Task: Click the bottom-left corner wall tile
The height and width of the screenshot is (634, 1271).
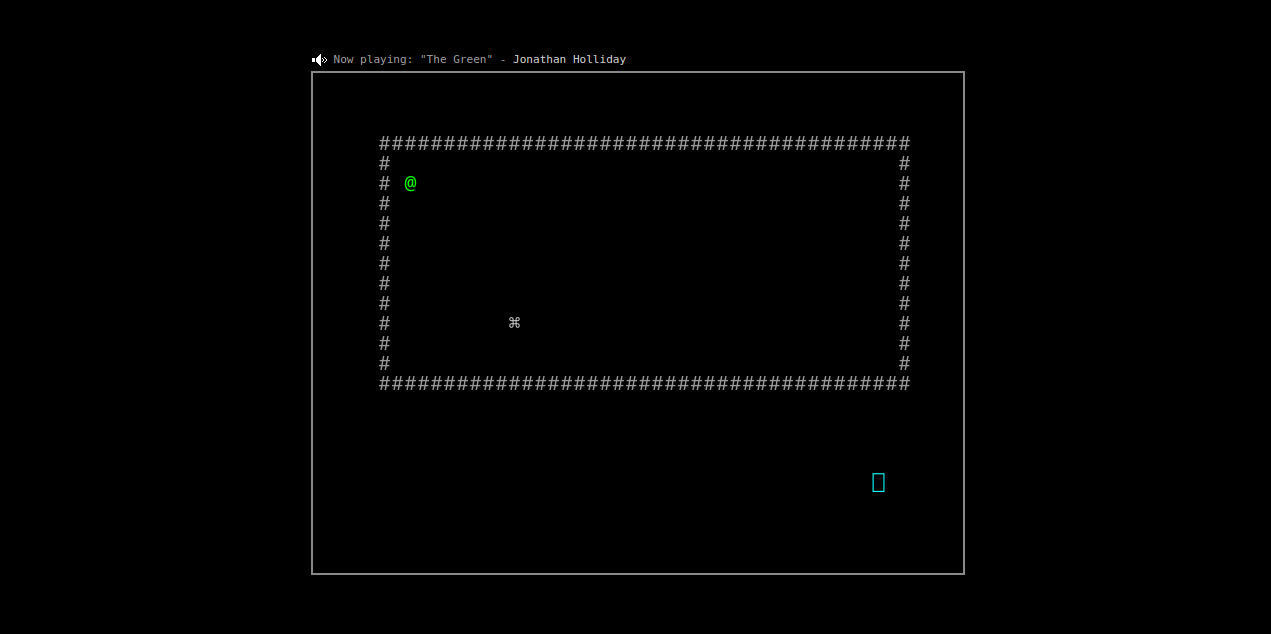Action: pyautogui.click(x=385, y=383)
